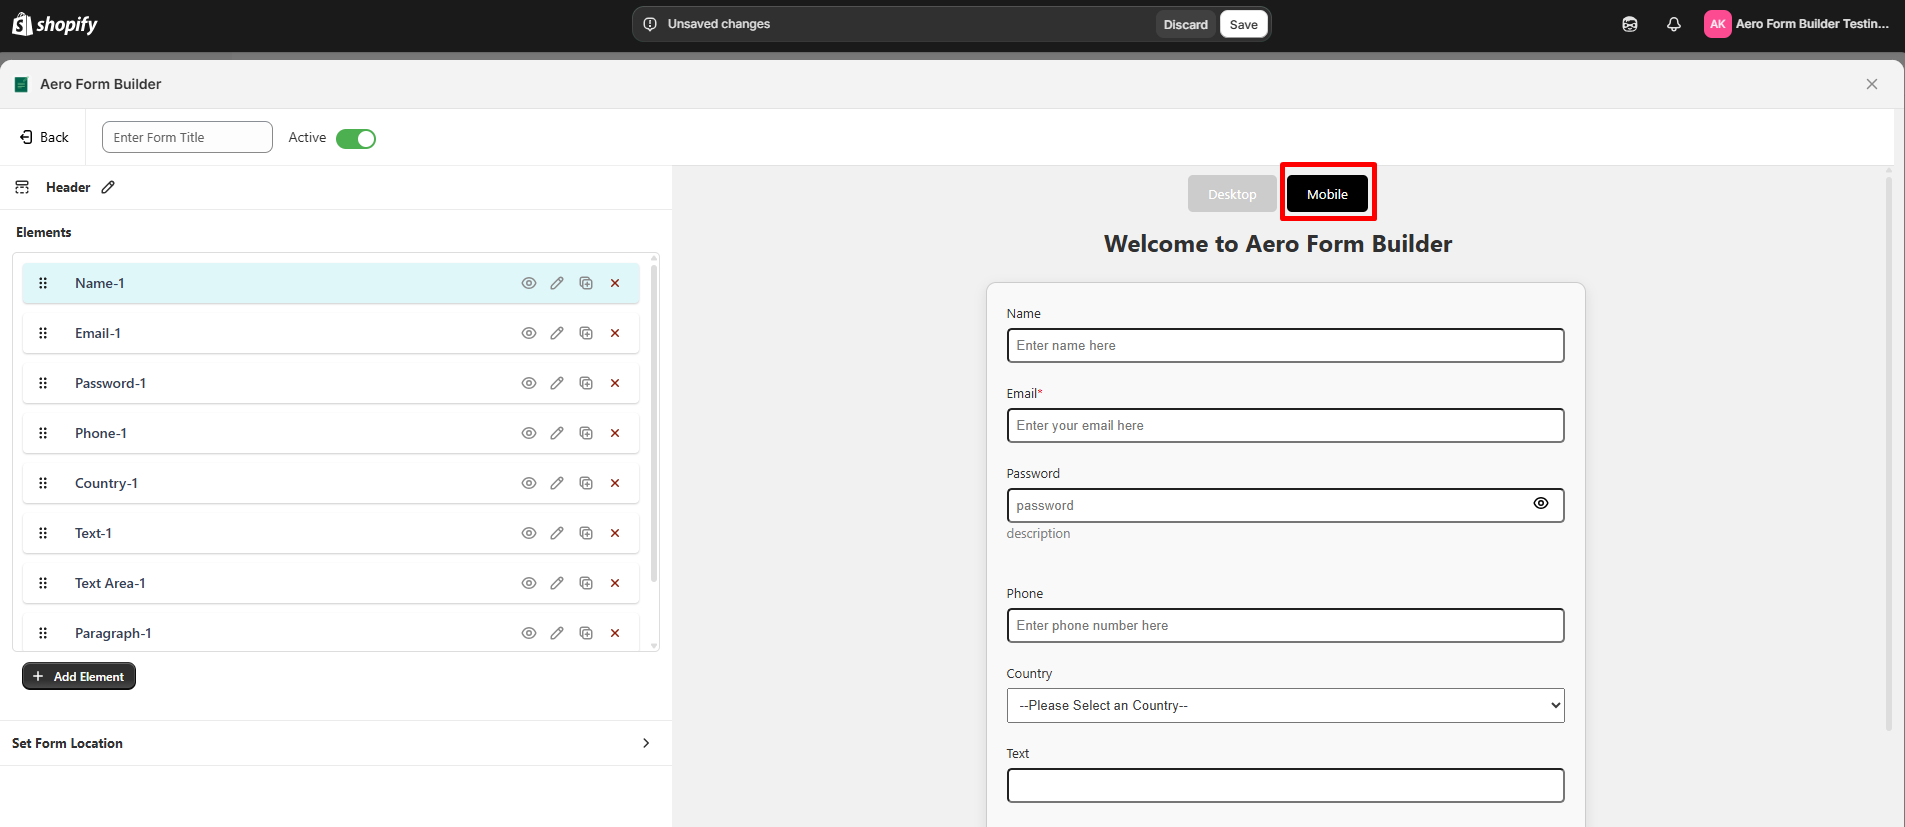Open the Shopify sidekick icon near bell
Image resolution: width=1905 pixels, height=827 pixels.
coord(1630,24)
